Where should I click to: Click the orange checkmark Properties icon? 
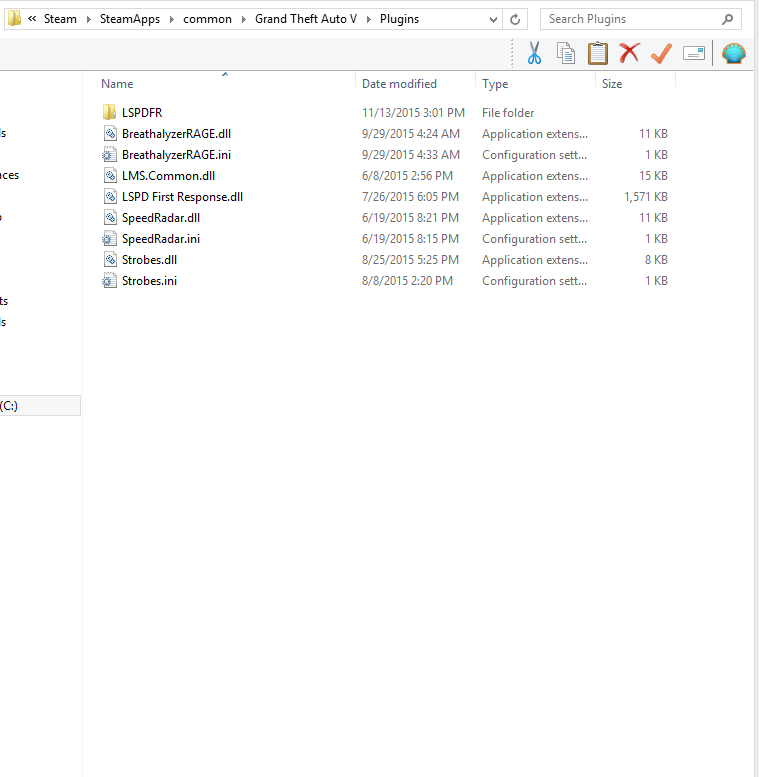click(661, 54)
